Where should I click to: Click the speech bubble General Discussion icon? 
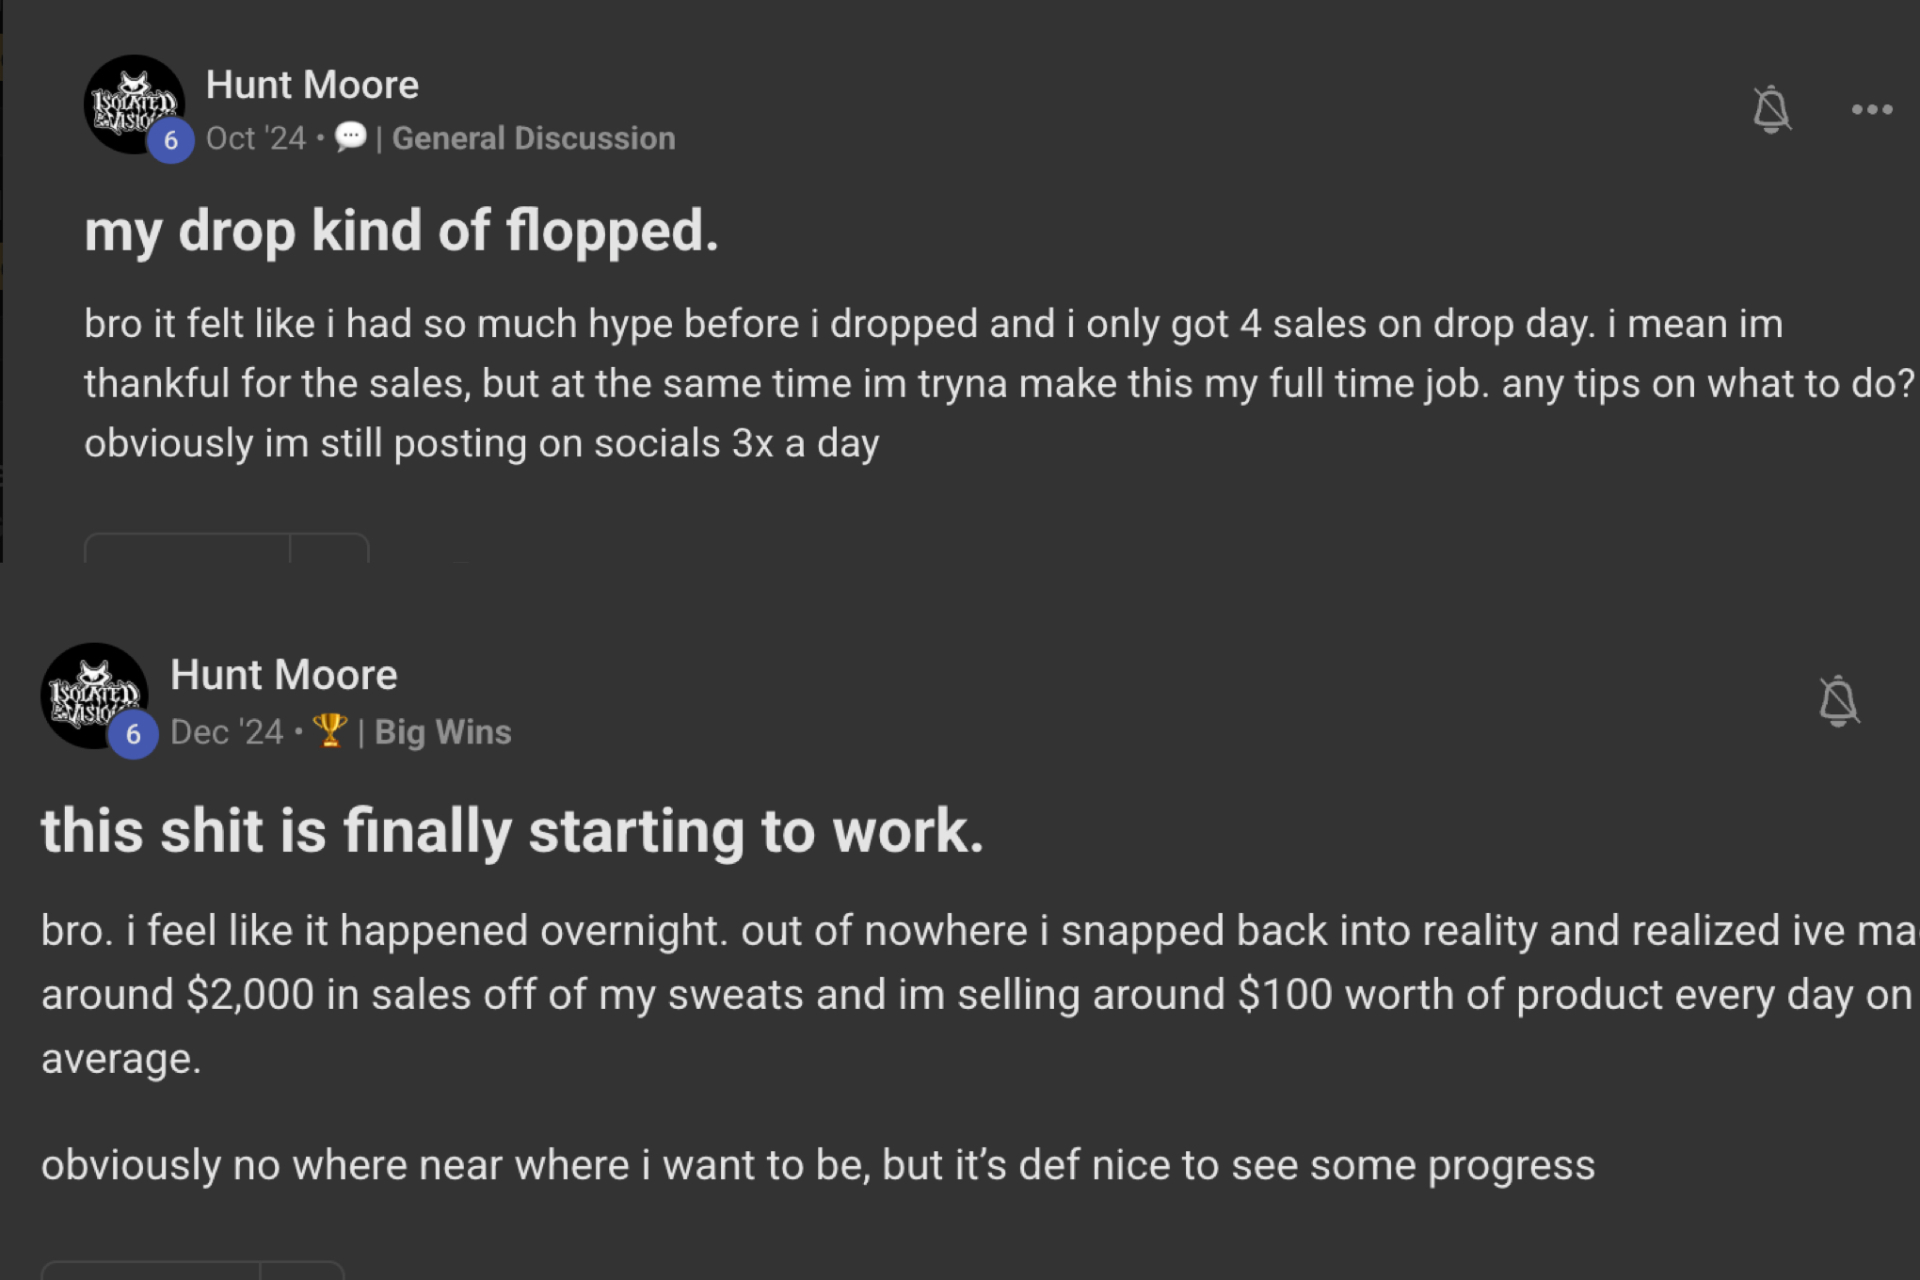pyautogui.click(x=350, y=137)
